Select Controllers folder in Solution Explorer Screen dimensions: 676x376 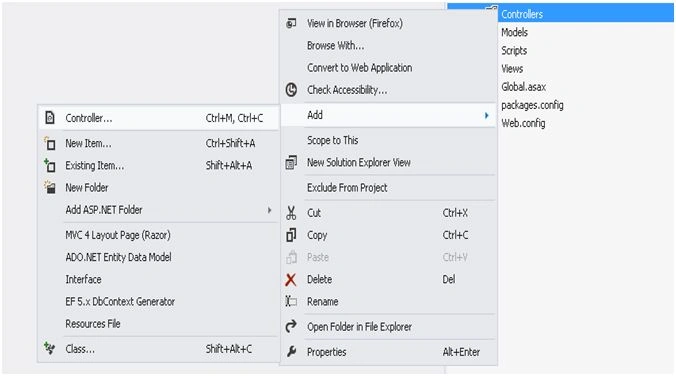pyautogui.click(x=522, y=14)
